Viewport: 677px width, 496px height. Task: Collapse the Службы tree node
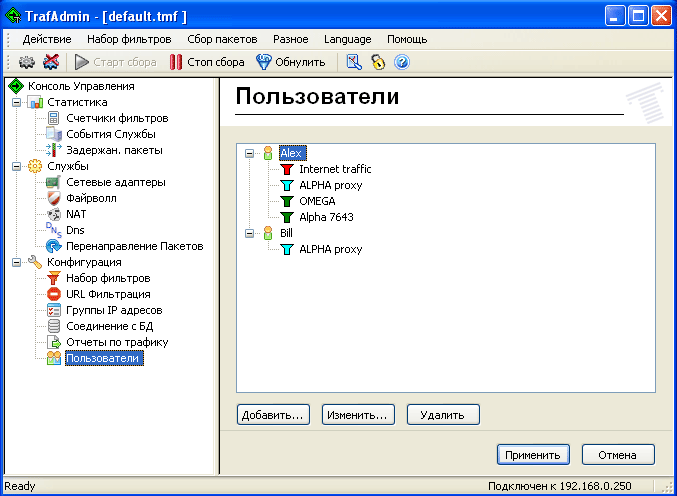(16, 167)
